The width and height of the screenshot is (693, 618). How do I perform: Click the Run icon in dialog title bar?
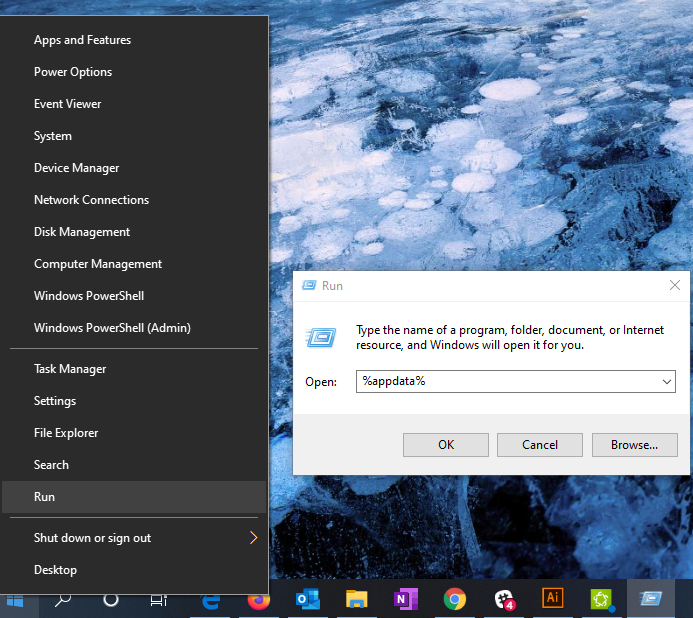[x=309, y=285]
